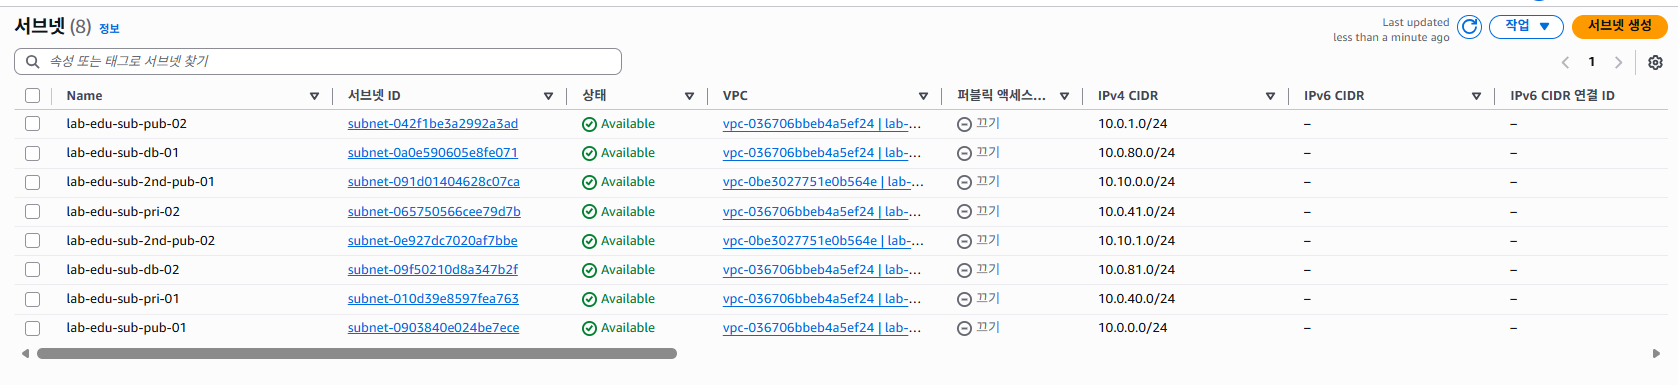Sort by IPv6 CIDR column arrow

pyautogui.click(x=1476, y=96)
